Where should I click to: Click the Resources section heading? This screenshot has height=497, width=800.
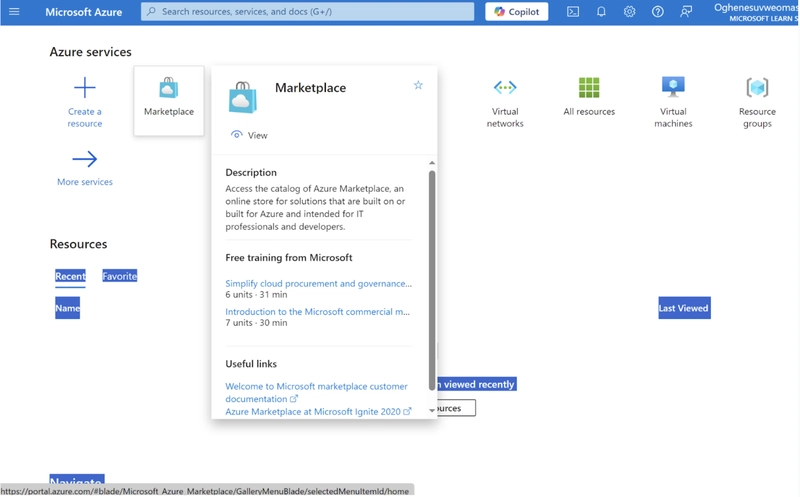click(78, 244)
